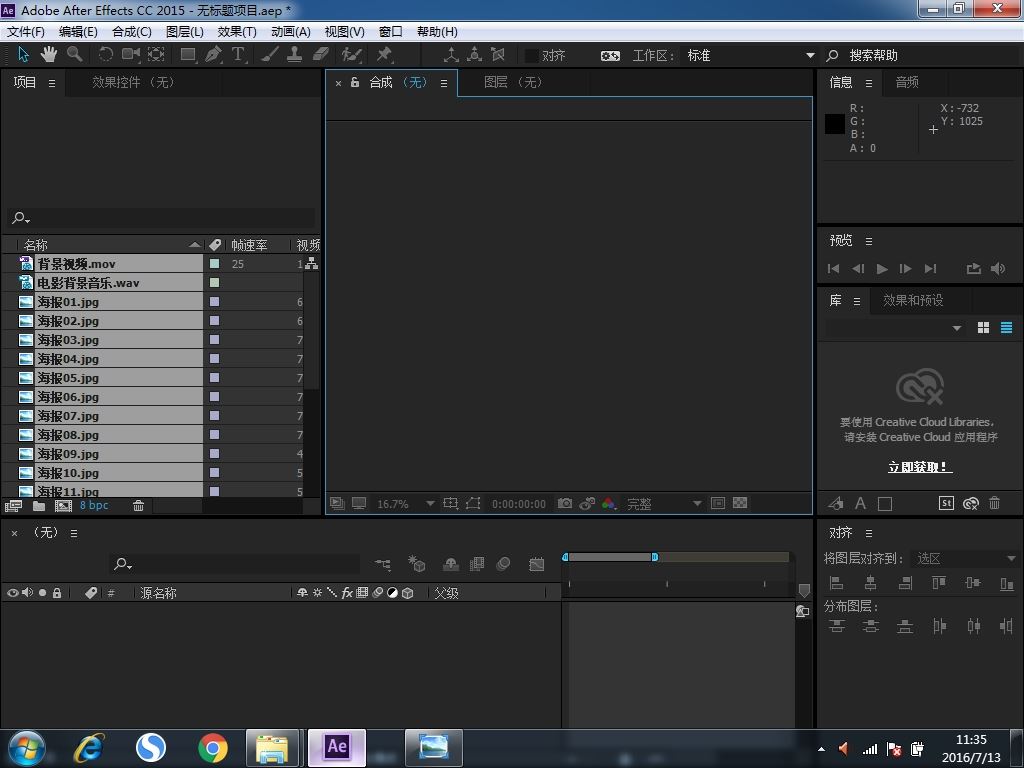Image resolution: width=1024 pixels, height=768 pixels.
Task: Select the Pen tool
Action: [x=213, y=55]
